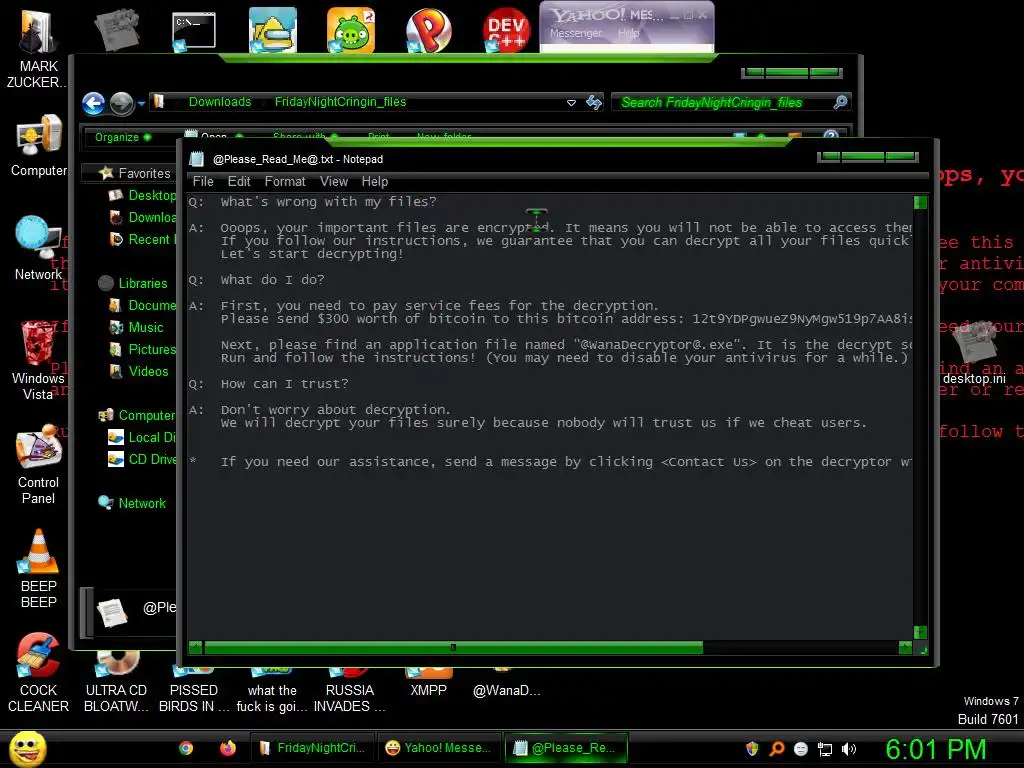Click the security shield tray icon
The width and height of the screenshot is (1024, 768).
(x=752, y=748)
